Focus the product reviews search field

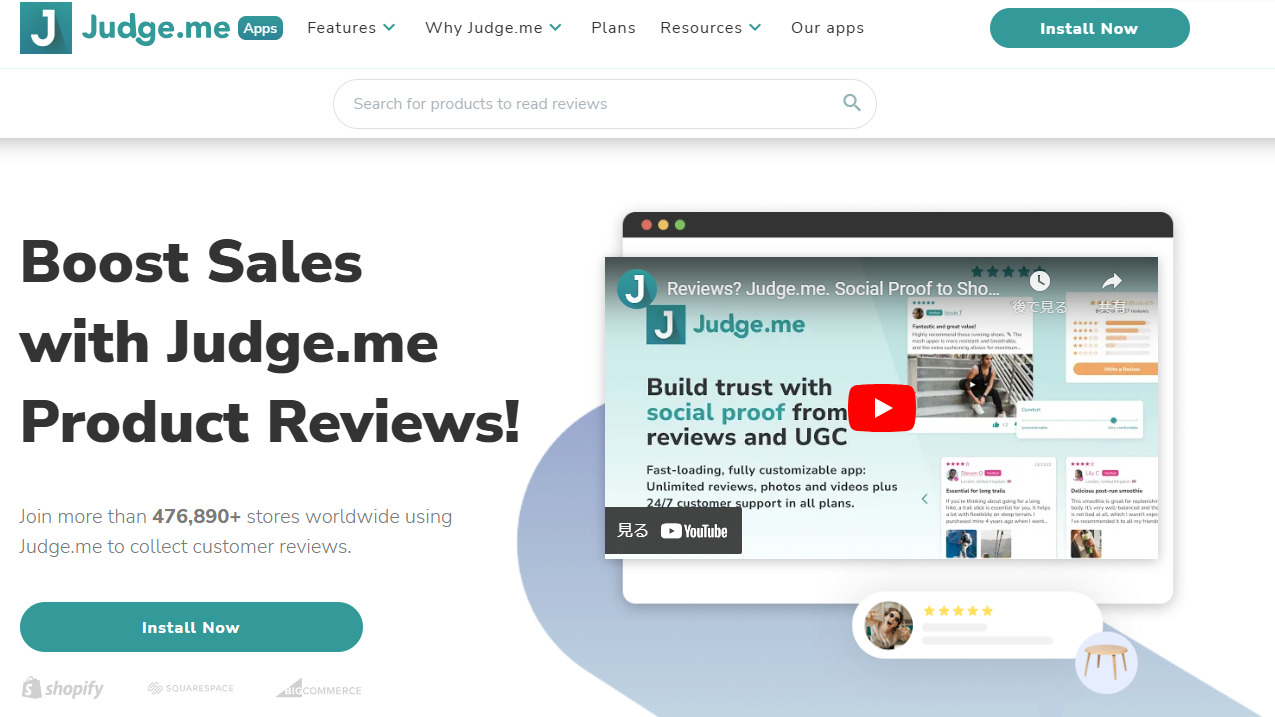(604, 104)
